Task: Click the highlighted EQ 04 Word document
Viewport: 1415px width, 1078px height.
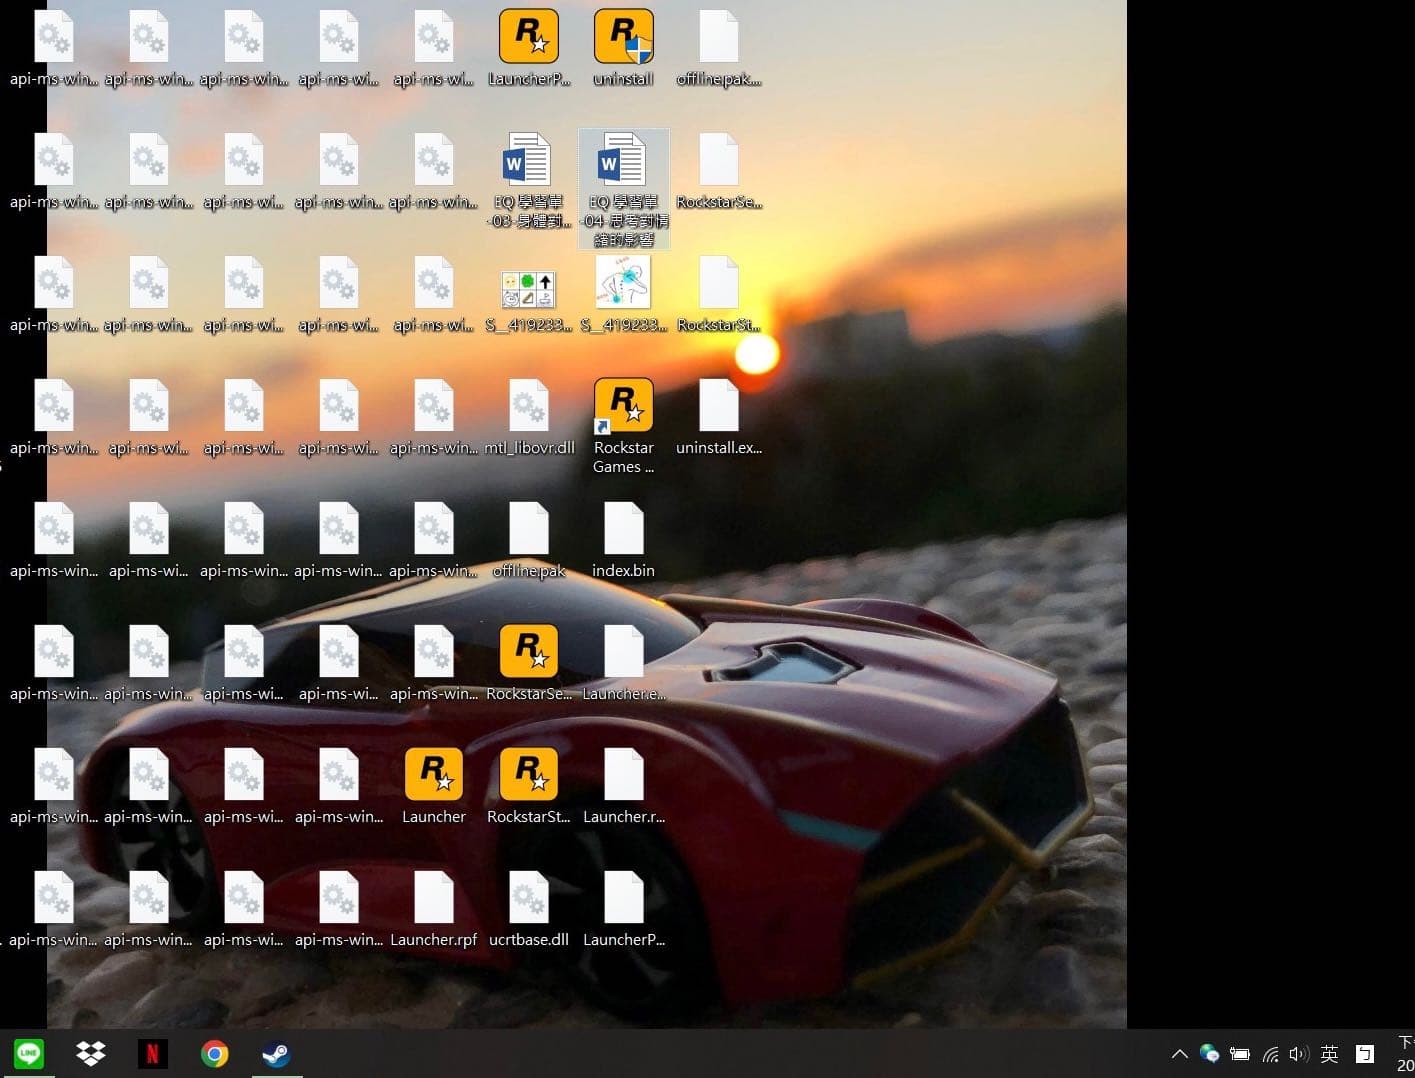Action: coord(623,160)
